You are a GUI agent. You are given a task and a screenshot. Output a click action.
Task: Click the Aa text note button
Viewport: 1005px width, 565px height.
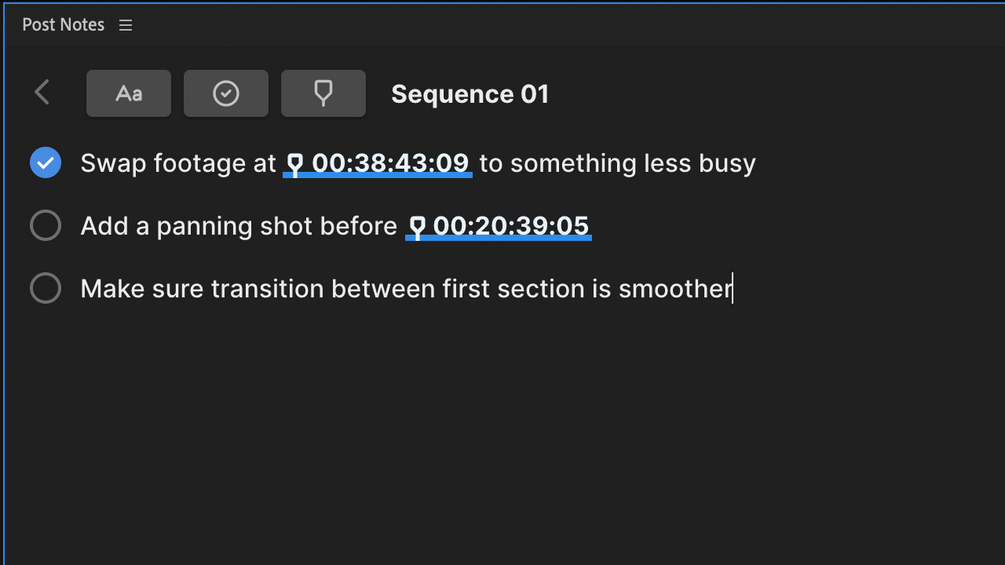click(129, 94)
